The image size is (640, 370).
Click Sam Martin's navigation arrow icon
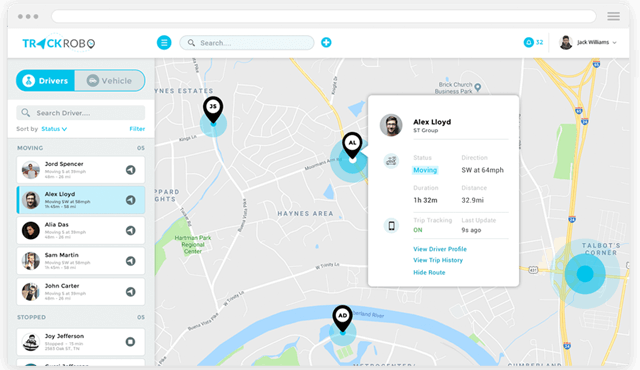[131, 261]
